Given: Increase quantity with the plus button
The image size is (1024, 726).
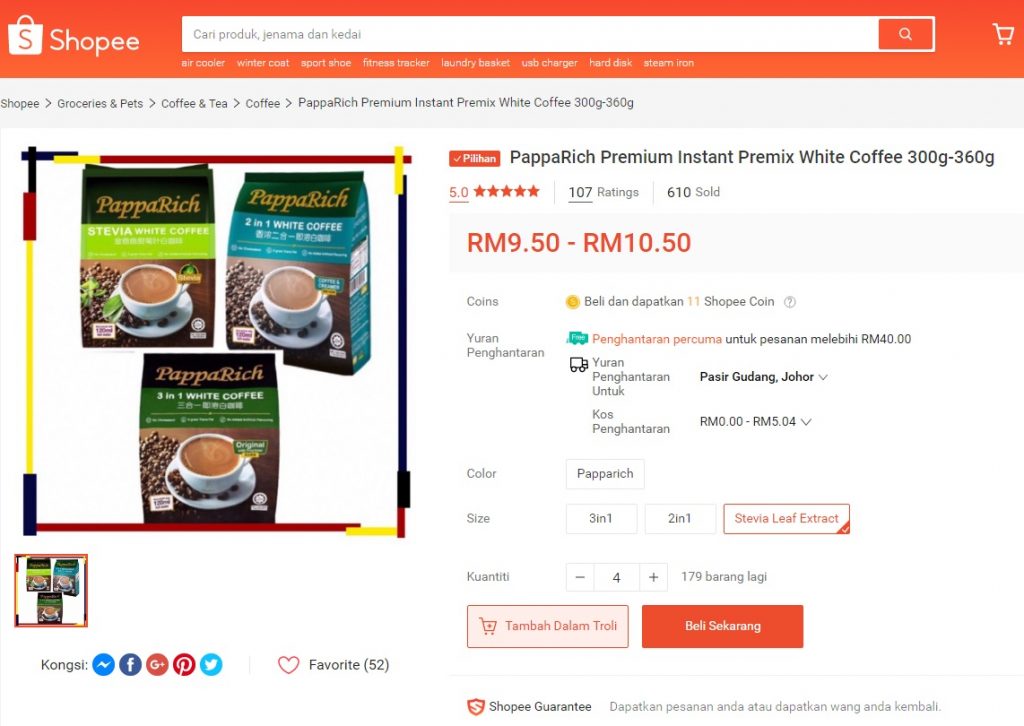Looking at the screenshot, I should coord(653,577).
